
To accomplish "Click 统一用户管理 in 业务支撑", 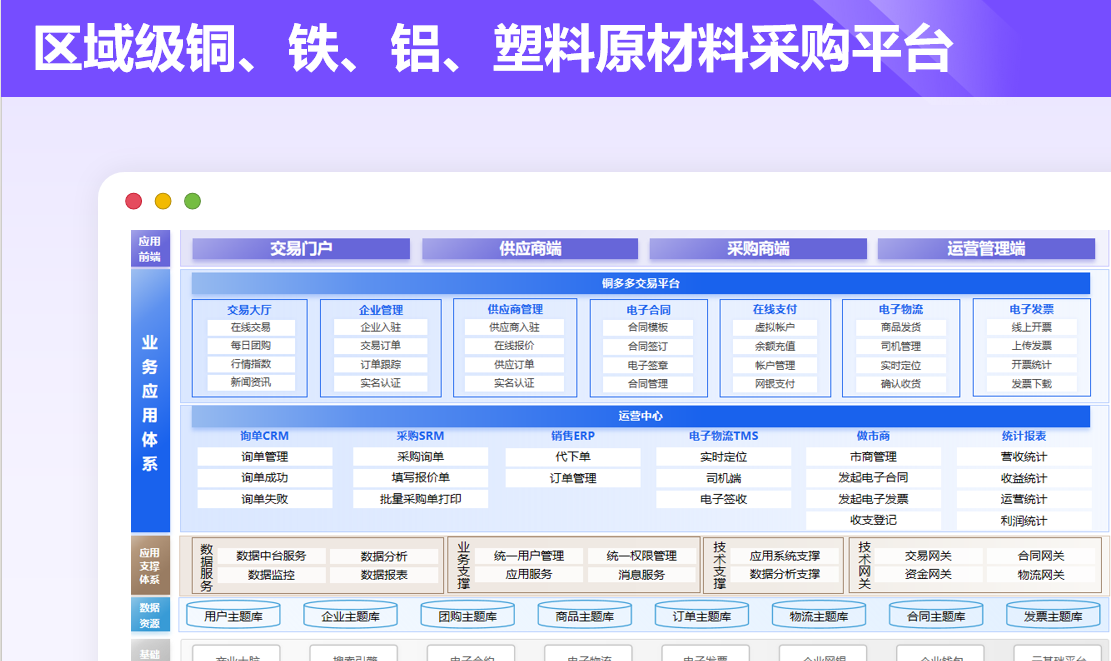I will [529, 556].
